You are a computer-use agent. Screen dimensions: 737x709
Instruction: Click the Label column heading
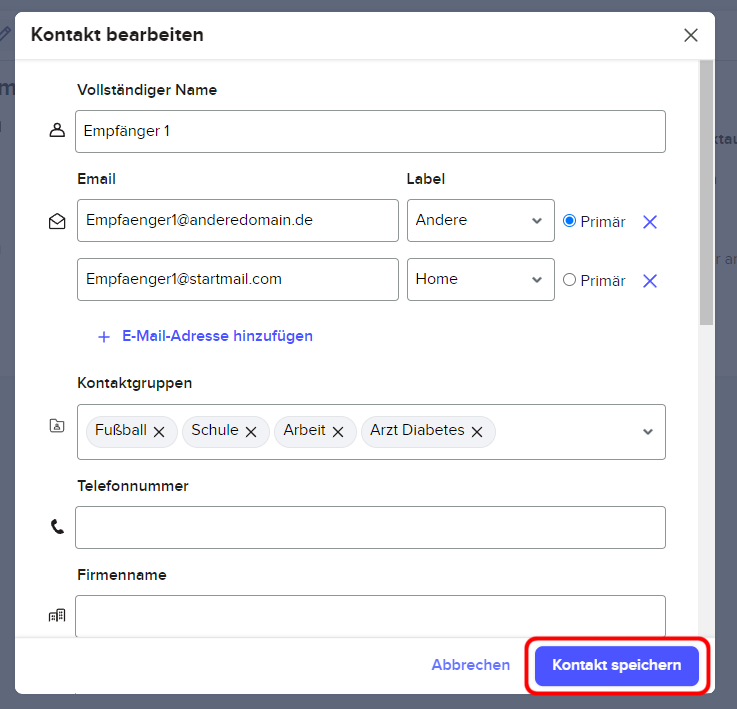425,179
